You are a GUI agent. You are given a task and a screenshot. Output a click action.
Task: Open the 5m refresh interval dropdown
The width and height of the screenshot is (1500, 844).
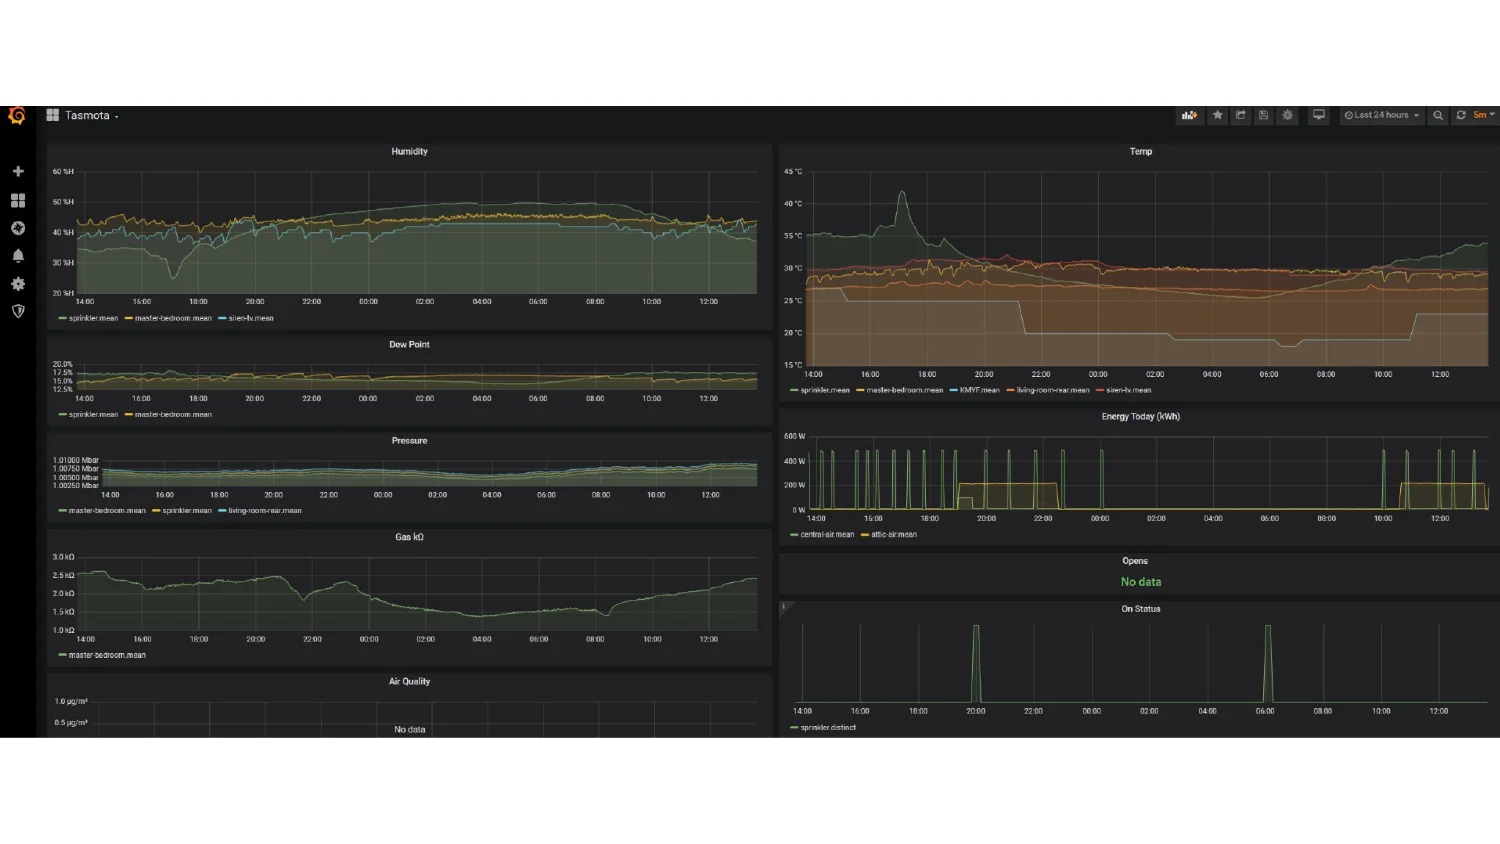(1484, 115)
